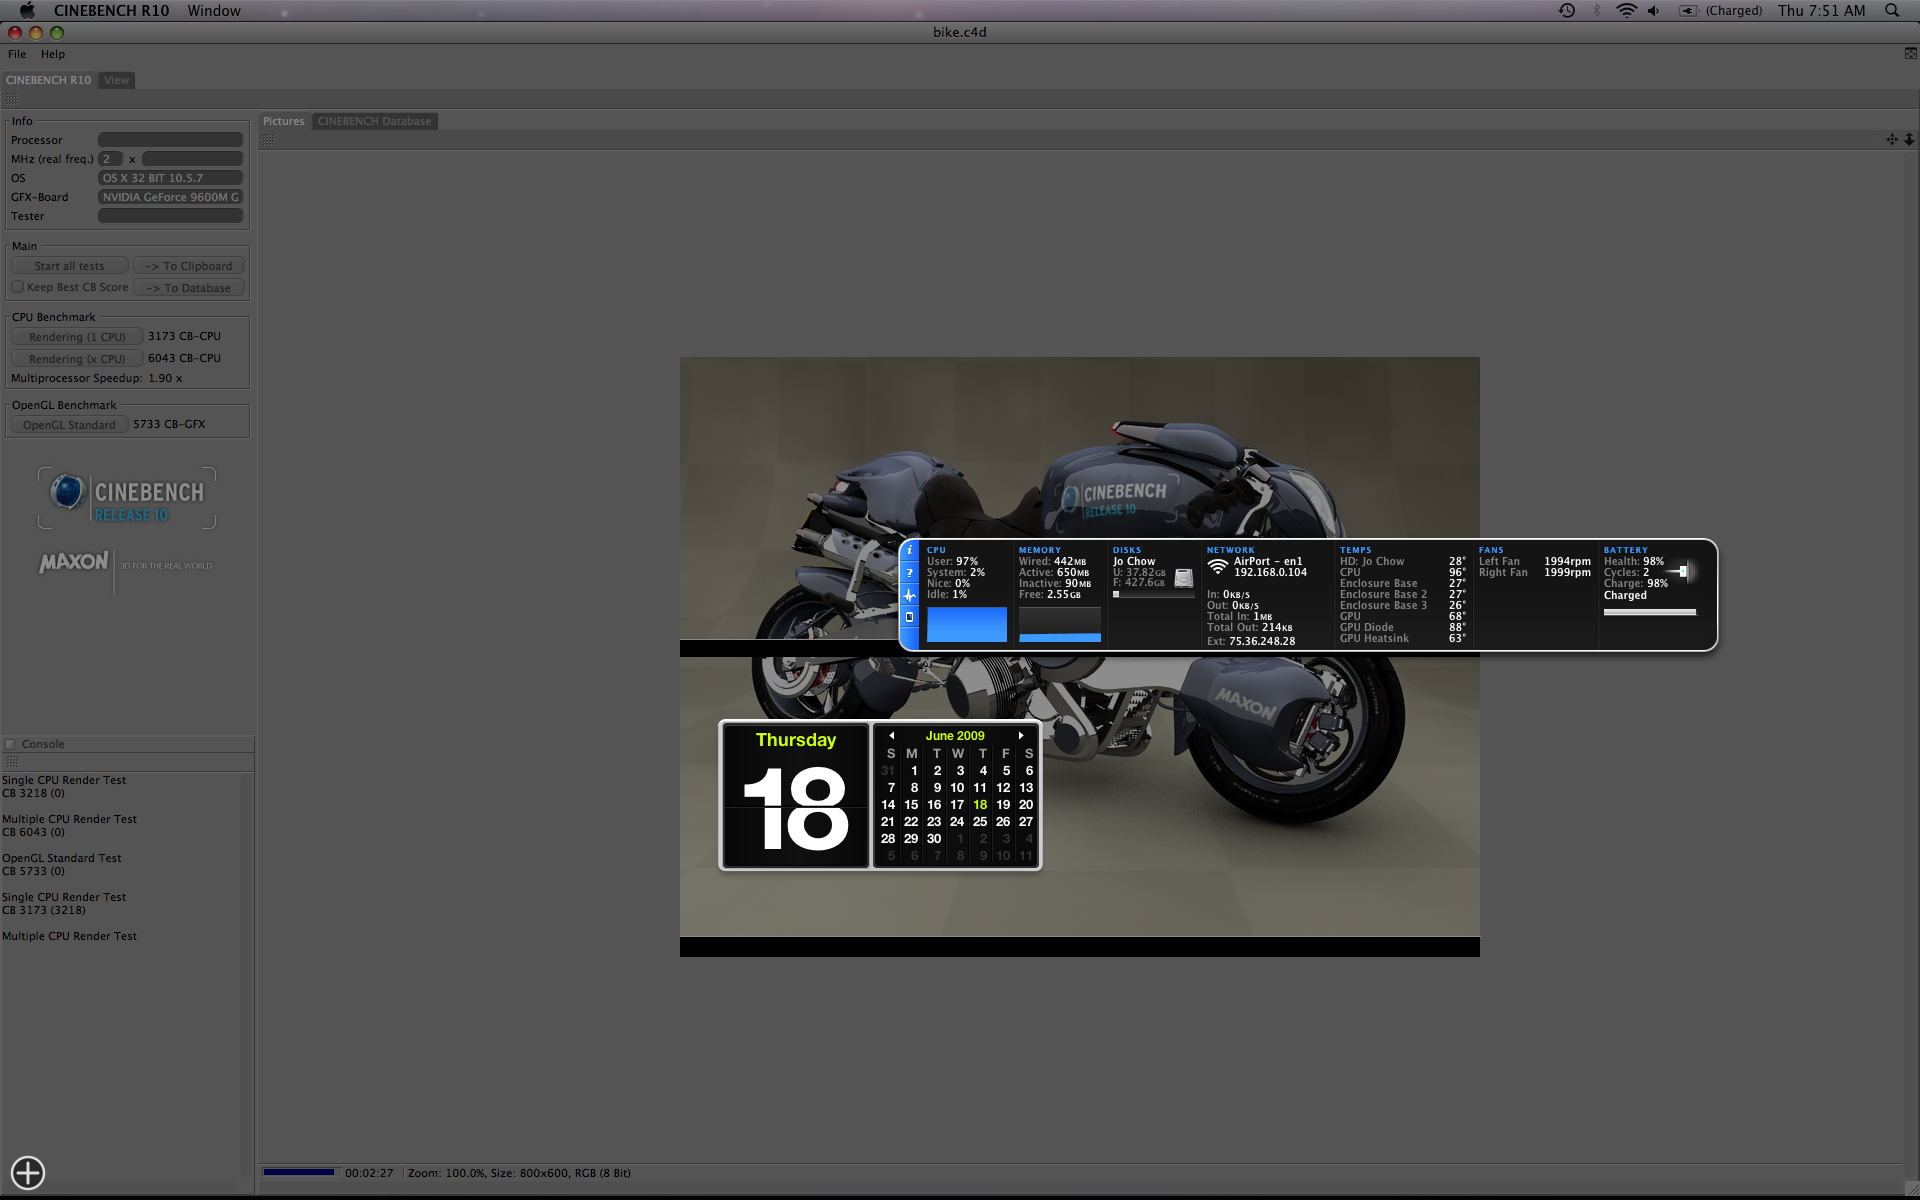
Task: Click the move-view pan icon in the Pictures panel
Action: 1891,140
